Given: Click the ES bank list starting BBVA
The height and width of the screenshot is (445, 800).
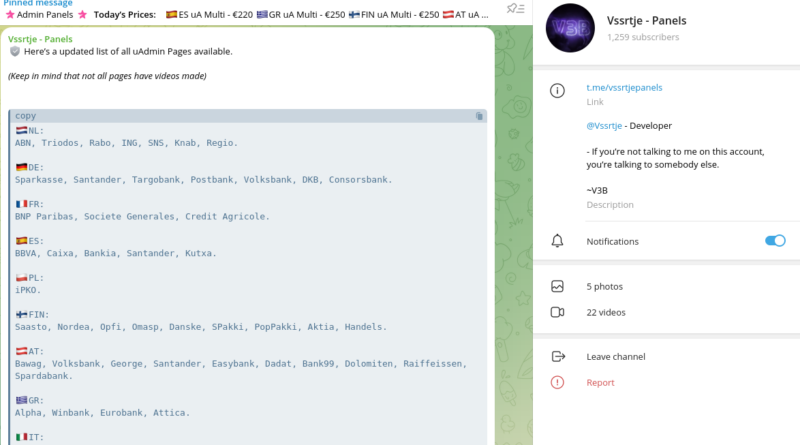Looking at the screenshot, I should tap(115, 253).
